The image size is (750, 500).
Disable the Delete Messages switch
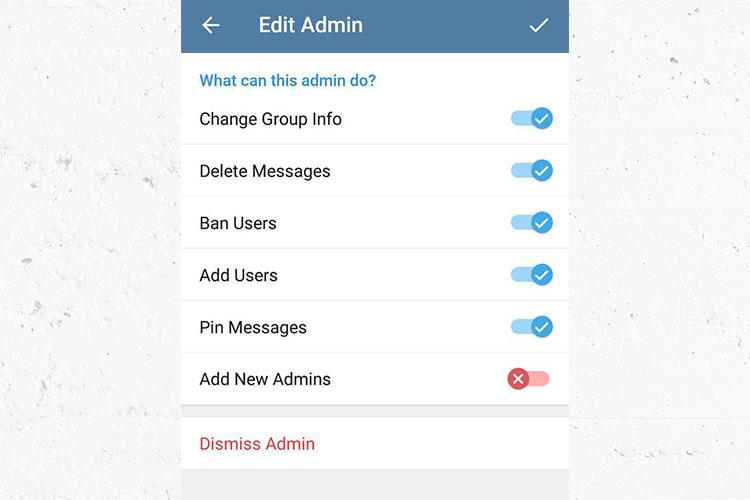tap(531, 170)
